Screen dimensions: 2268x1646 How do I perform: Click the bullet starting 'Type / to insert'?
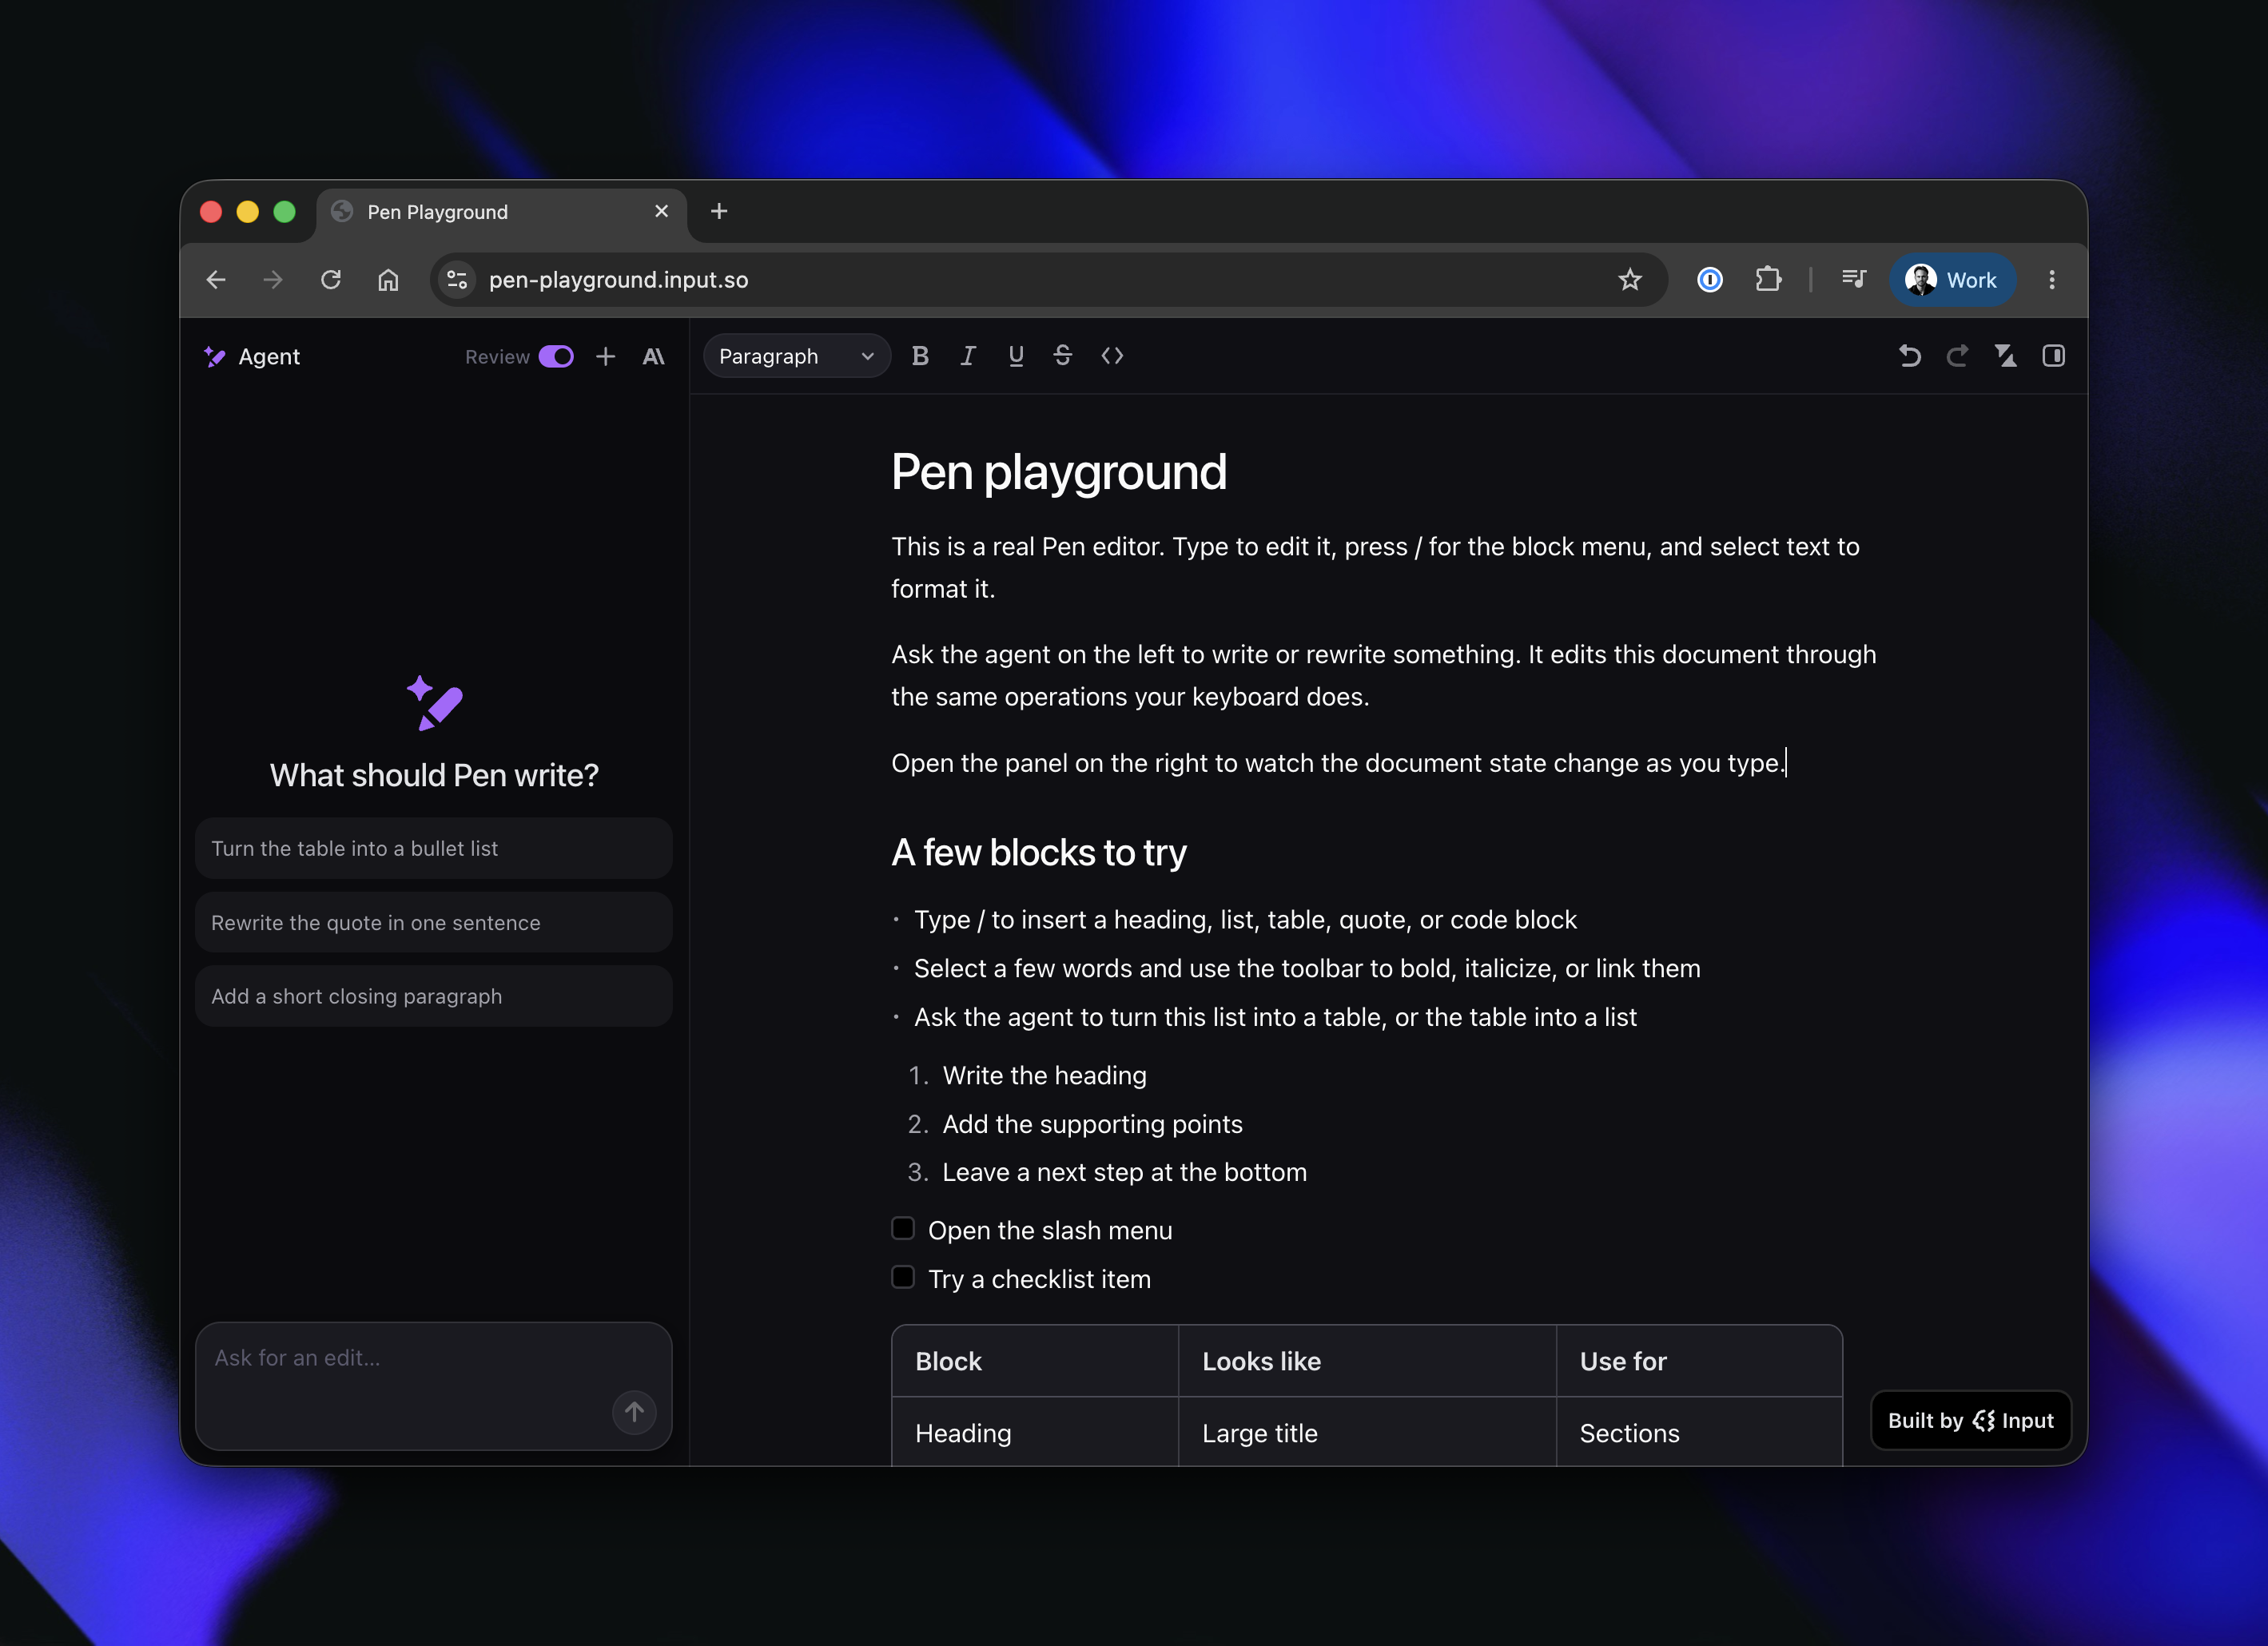coord(1245,920)
